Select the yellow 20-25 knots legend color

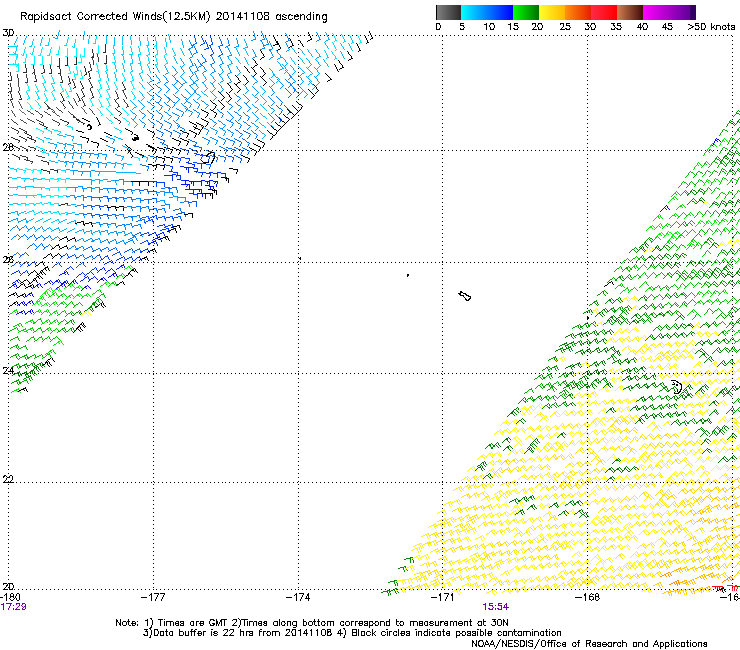point(552,12)
